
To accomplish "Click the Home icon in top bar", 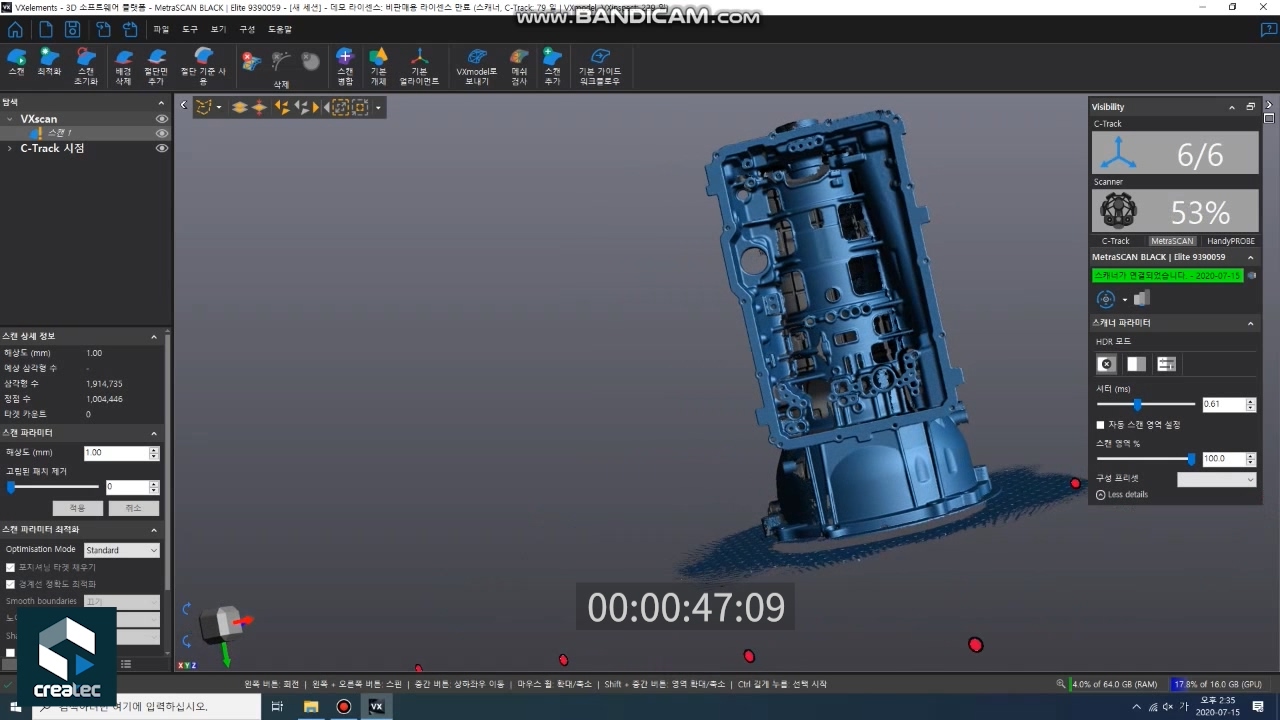I will [15, 30].
